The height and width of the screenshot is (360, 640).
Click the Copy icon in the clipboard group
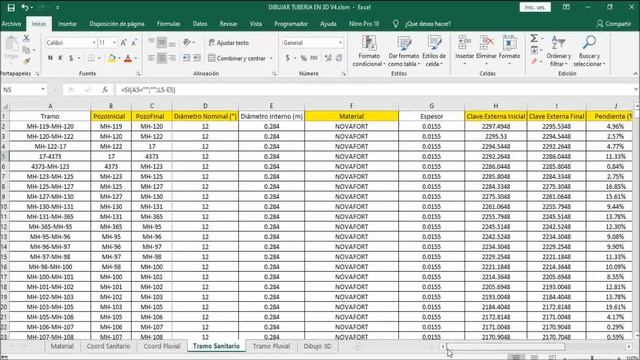click(26, 50)
